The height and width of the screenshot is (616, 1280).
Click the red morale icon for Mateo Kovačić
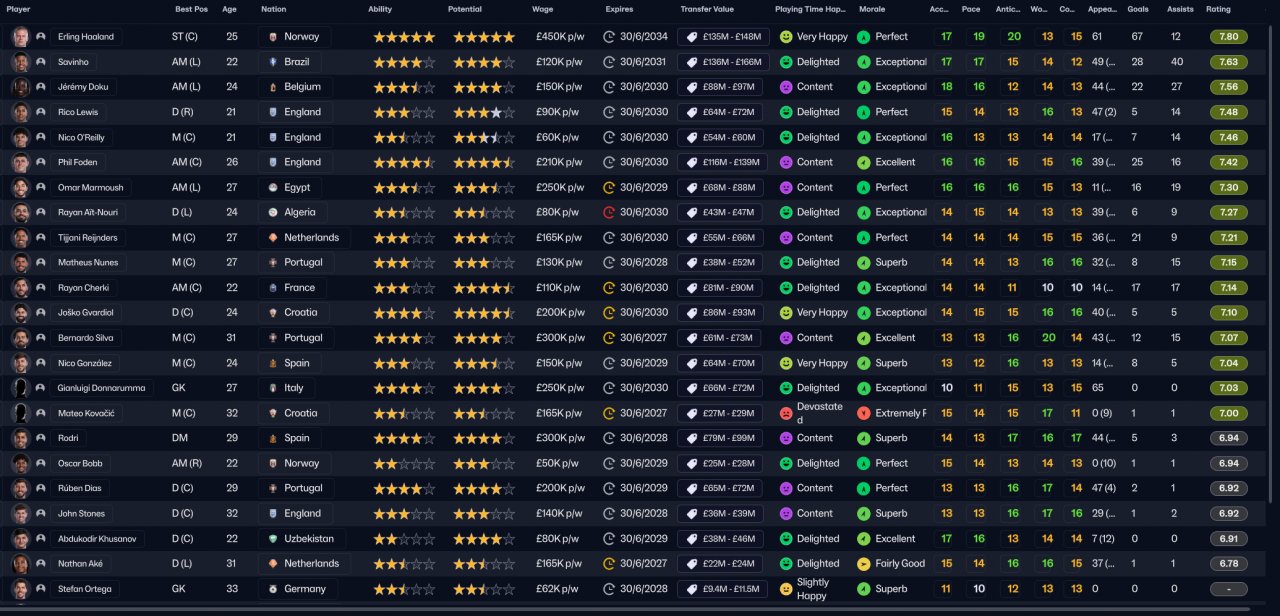pos(864,413)
